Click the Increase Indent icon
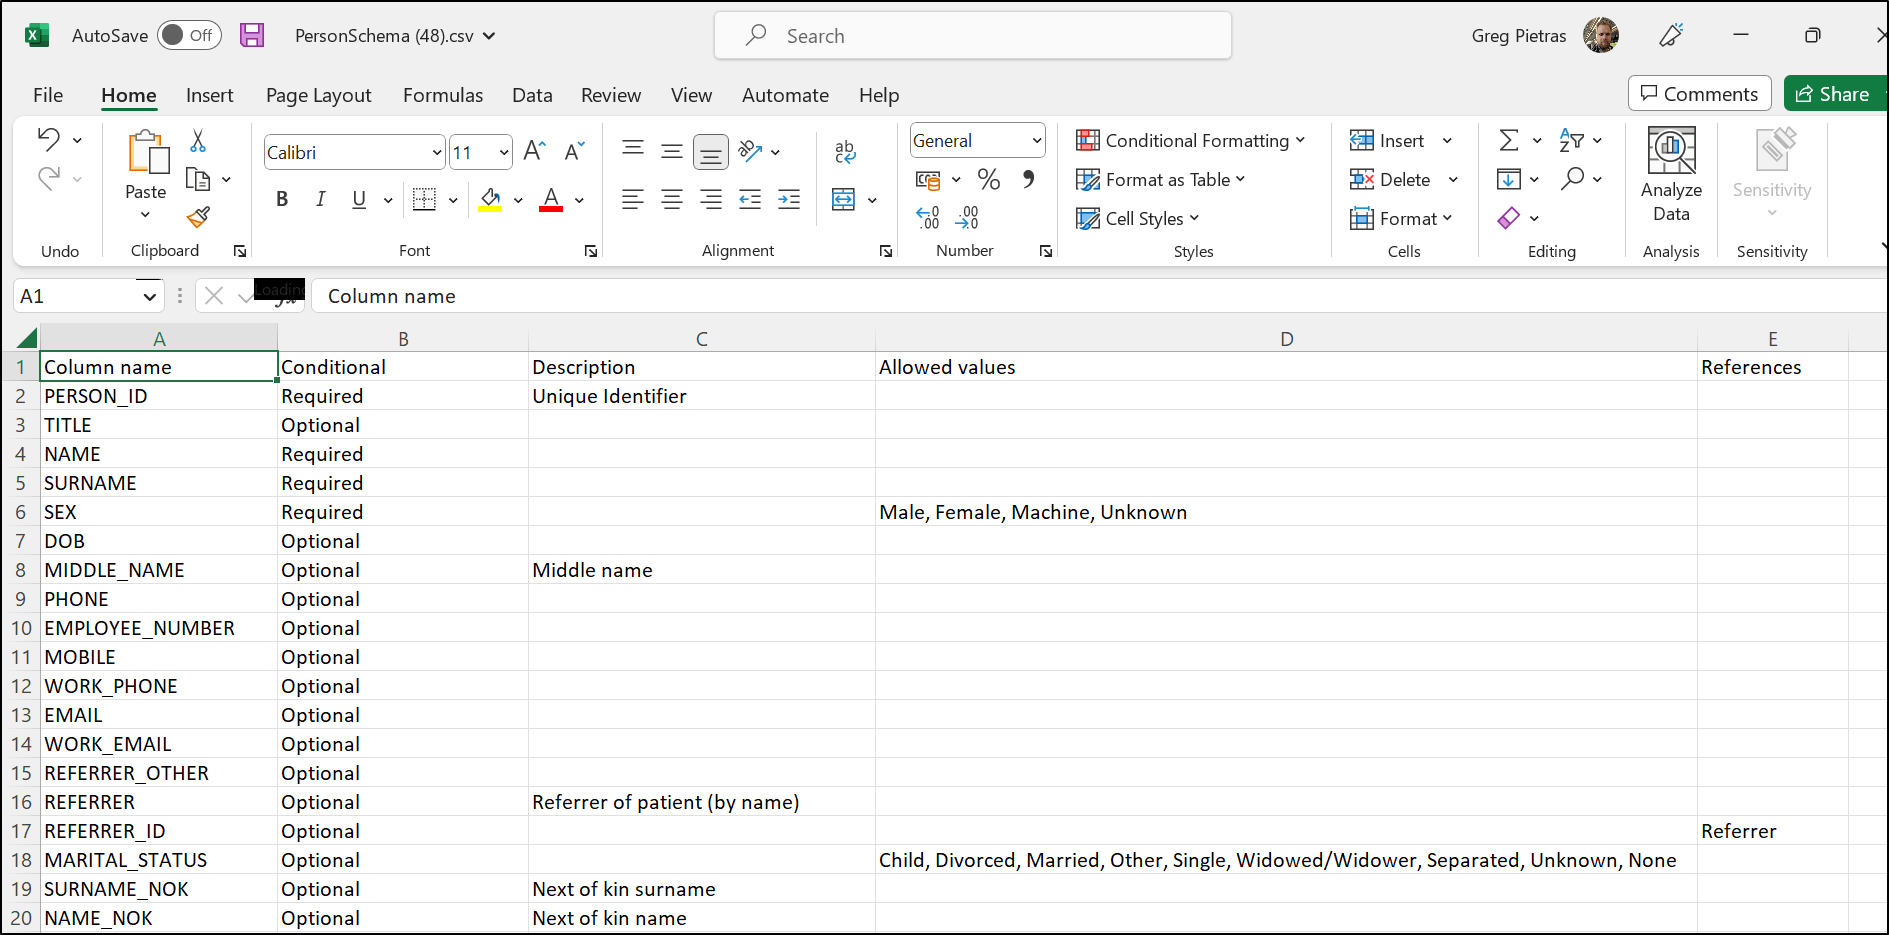 (788, 200)
